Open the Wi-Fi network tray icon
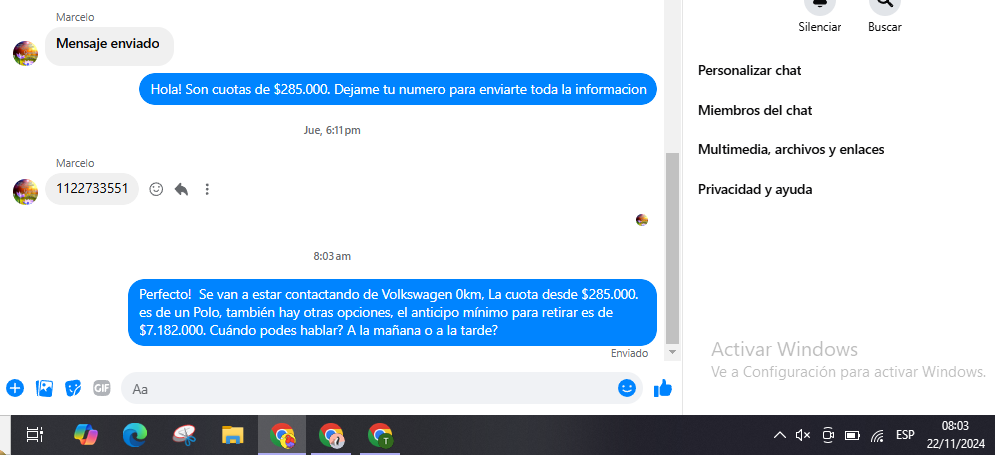 pyautogui.click(x=878, y=435)
